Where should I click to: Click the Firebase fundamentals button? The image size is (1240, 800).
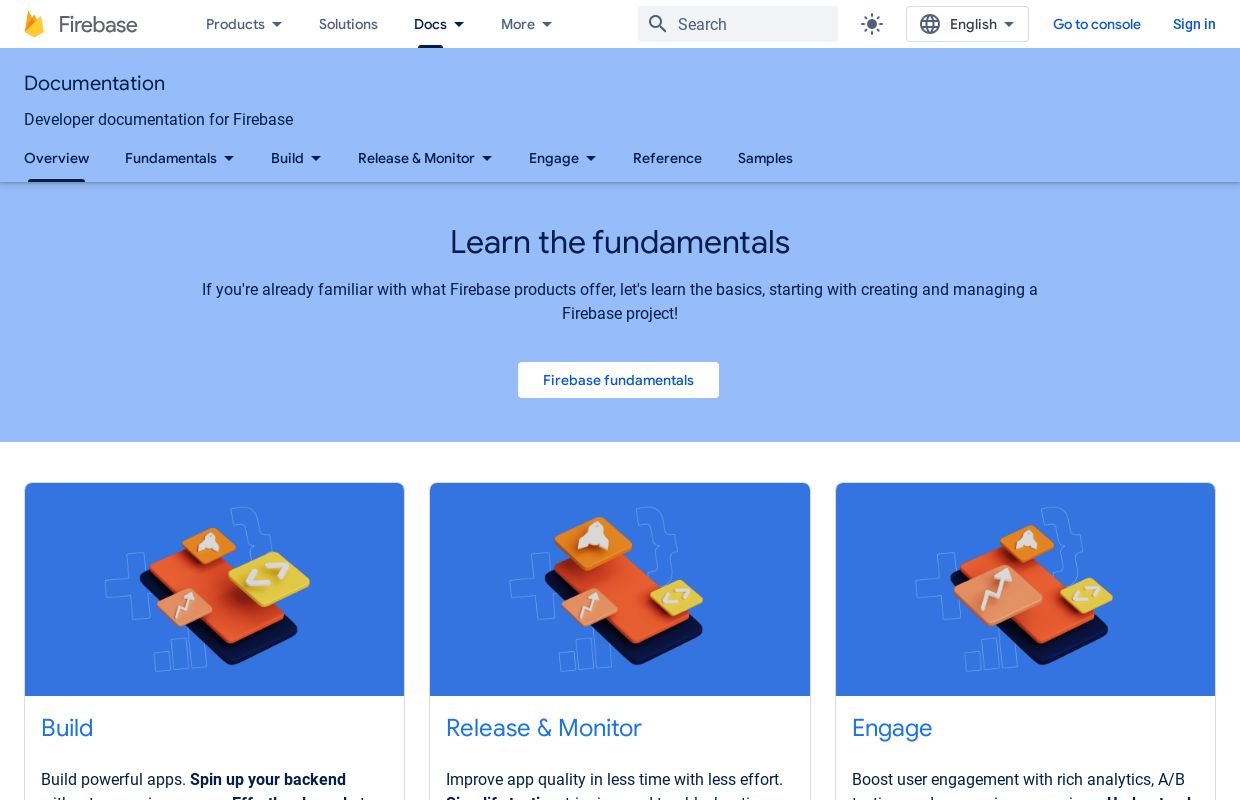[618, 380]
